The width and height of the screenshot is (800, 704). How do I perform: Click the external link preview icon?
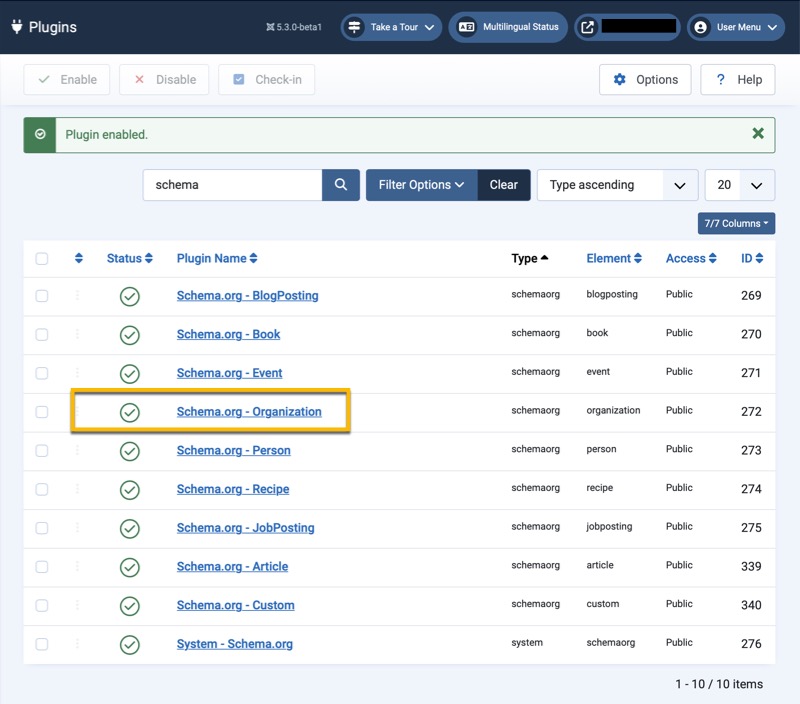click(587, 27)
